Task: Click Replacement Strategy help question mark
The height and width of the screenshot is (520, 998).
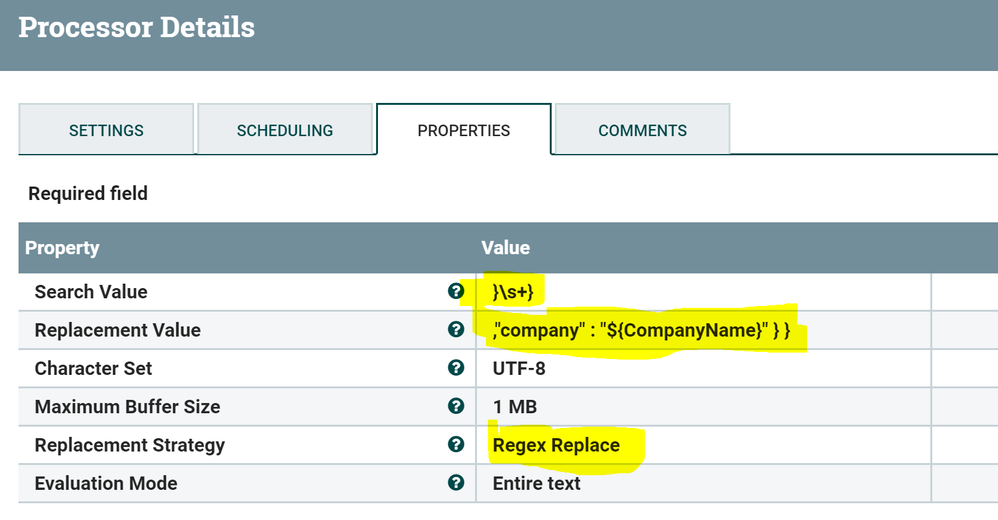Action: click(x=456, y=444)
